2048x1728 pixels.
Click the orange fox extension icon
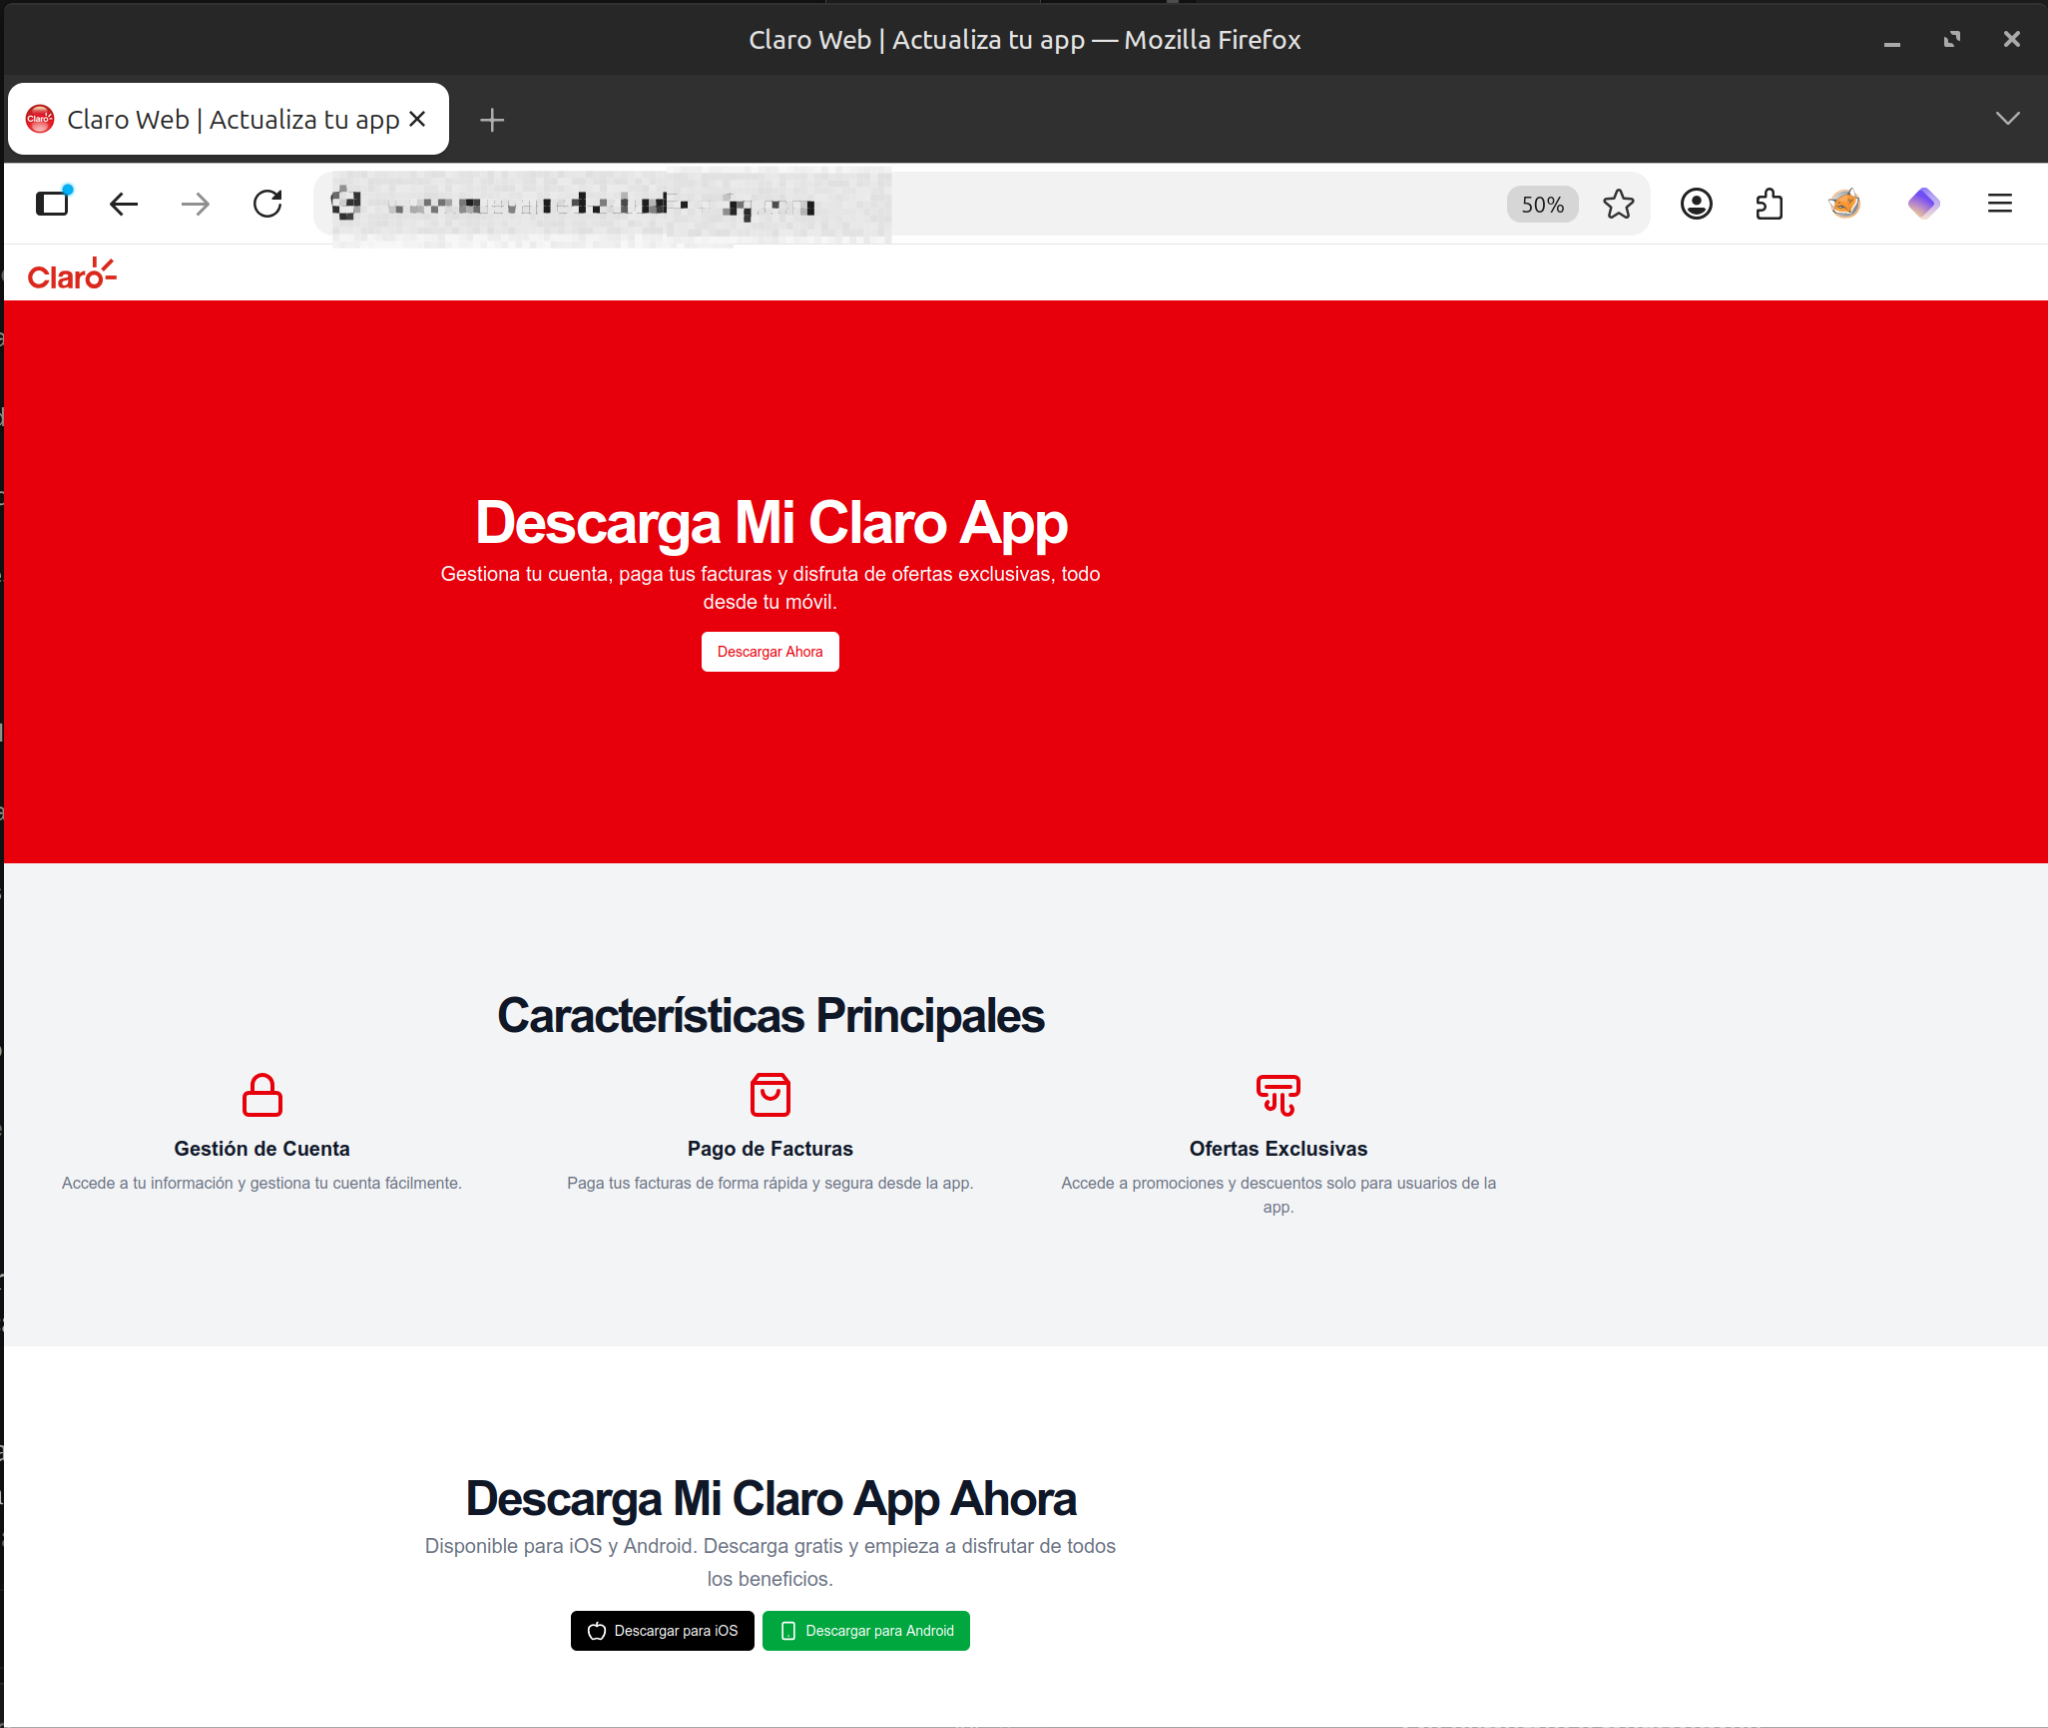(1844, 204)
